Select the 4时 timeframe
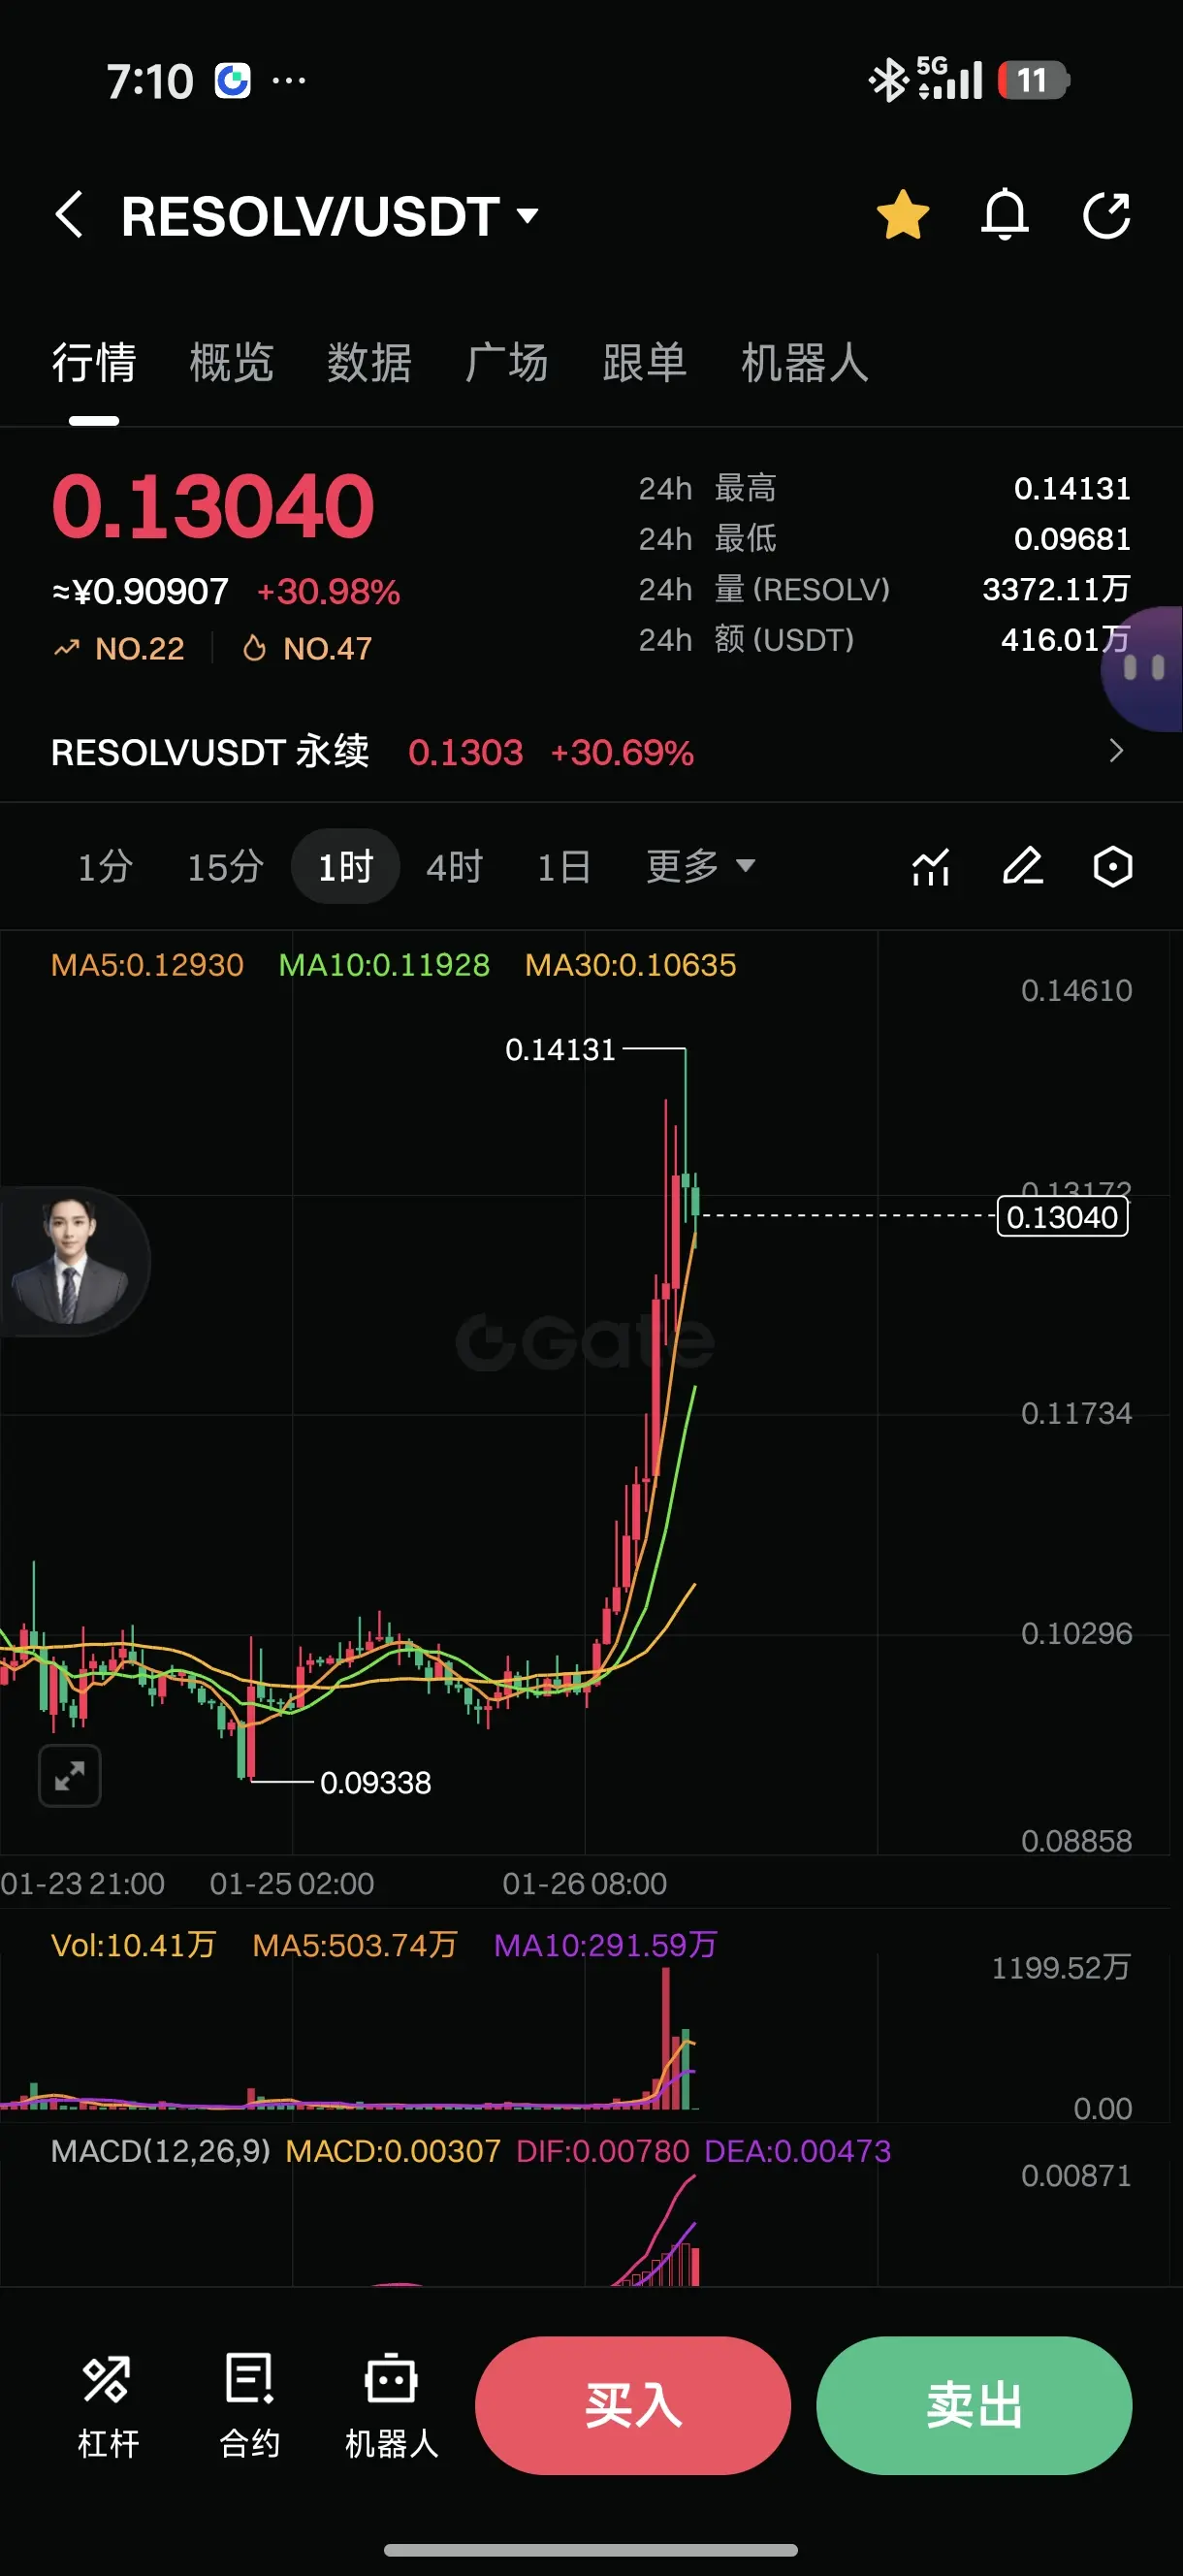1183x2576 pixels. click(x=454, y=866)
